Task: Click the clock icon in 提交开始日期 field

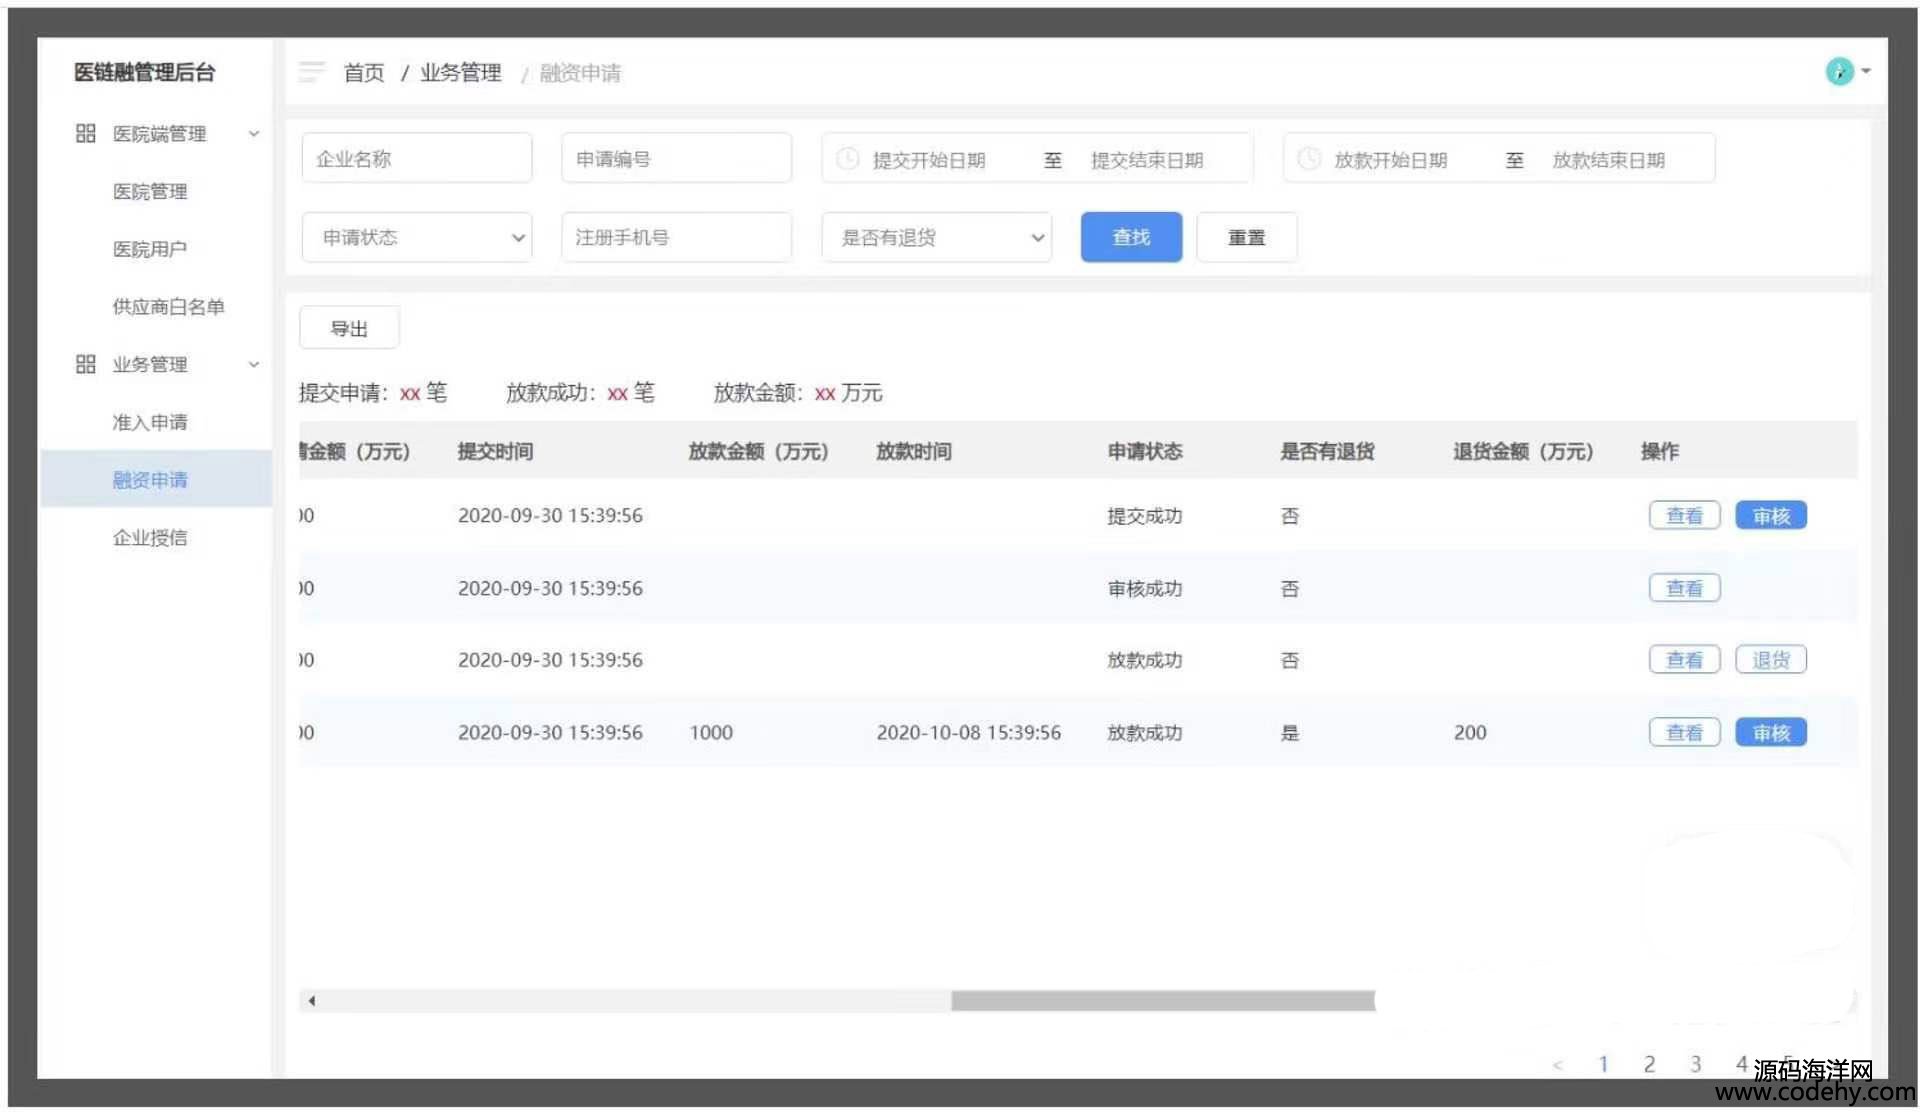Action: (847, 159)
